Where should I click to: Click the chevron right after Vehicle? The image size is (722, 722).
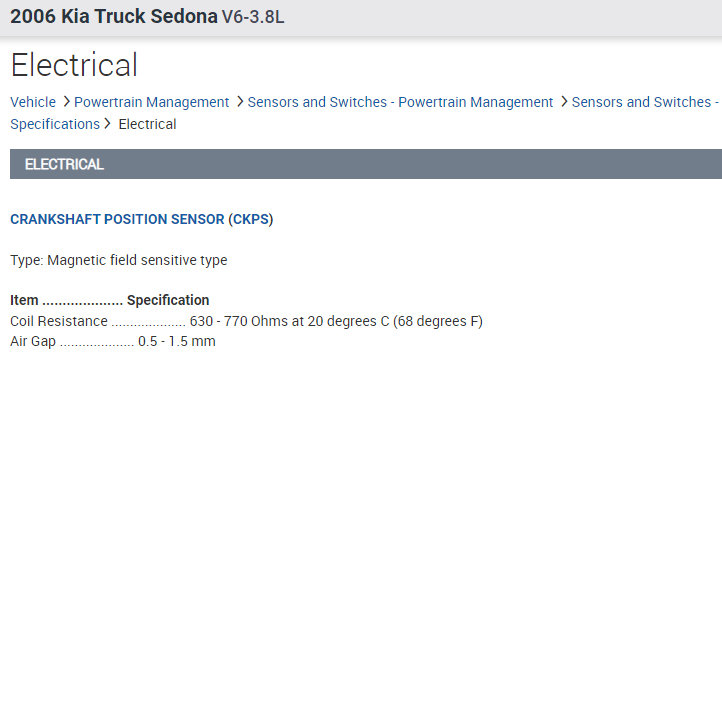(x=66, y=102)
